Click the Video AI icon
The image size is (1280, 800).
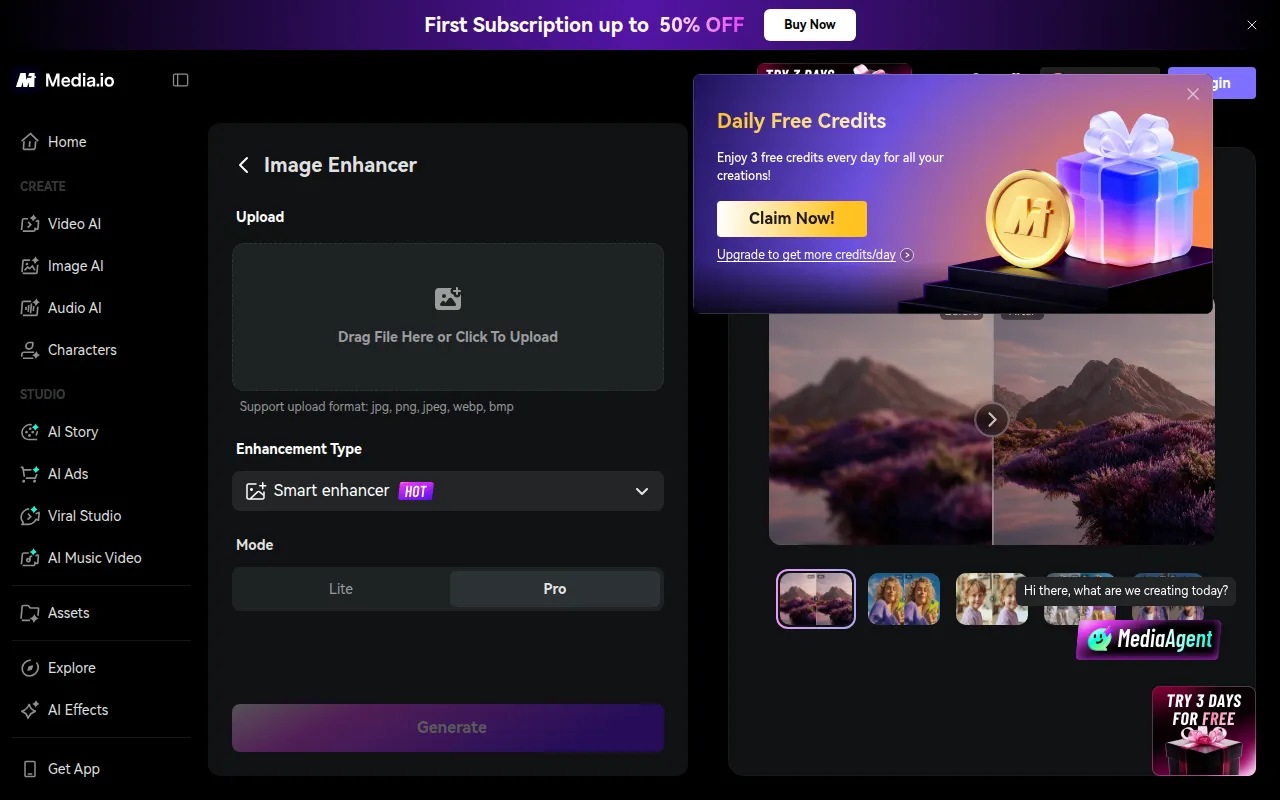click(x=30, y=224)
